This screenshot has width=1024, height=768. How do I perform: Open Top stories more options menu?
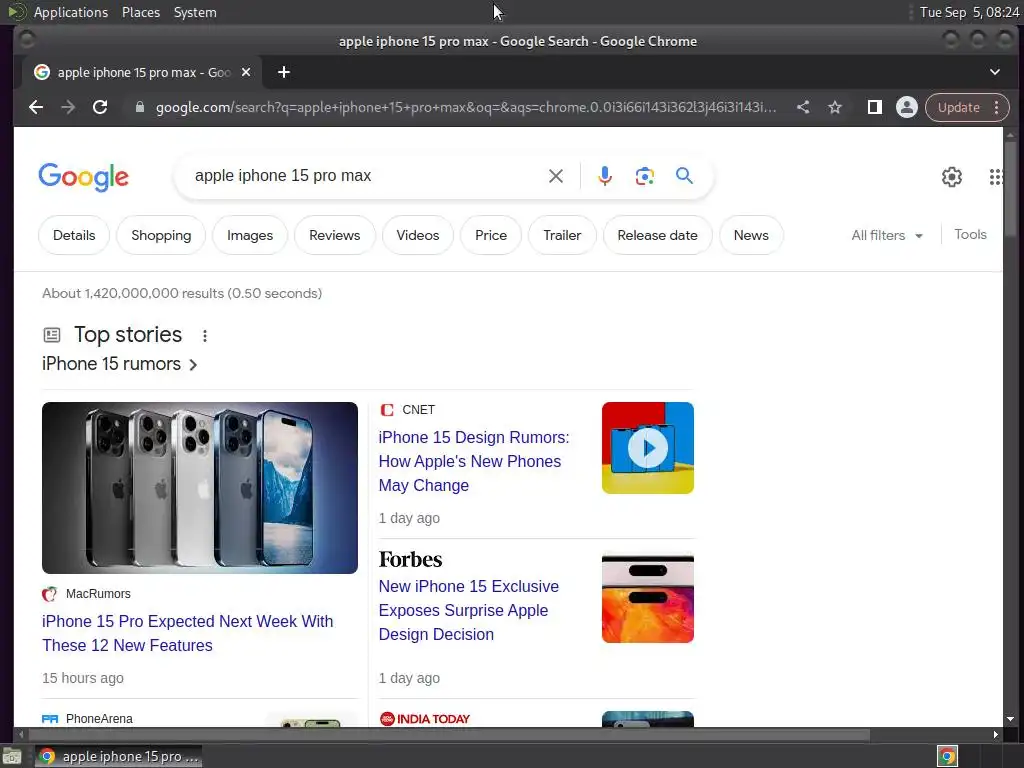pyautogui.click(x=204, y=336)
